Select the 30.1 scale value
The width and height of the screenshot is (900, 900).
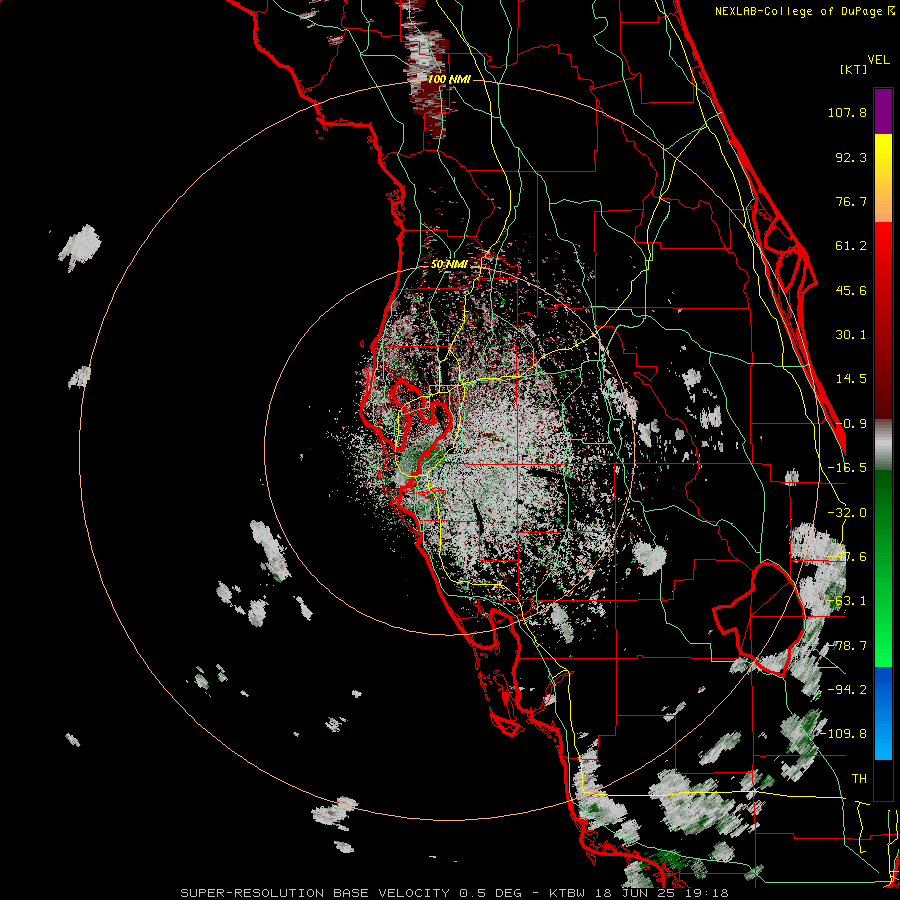(x=851, y=335)
